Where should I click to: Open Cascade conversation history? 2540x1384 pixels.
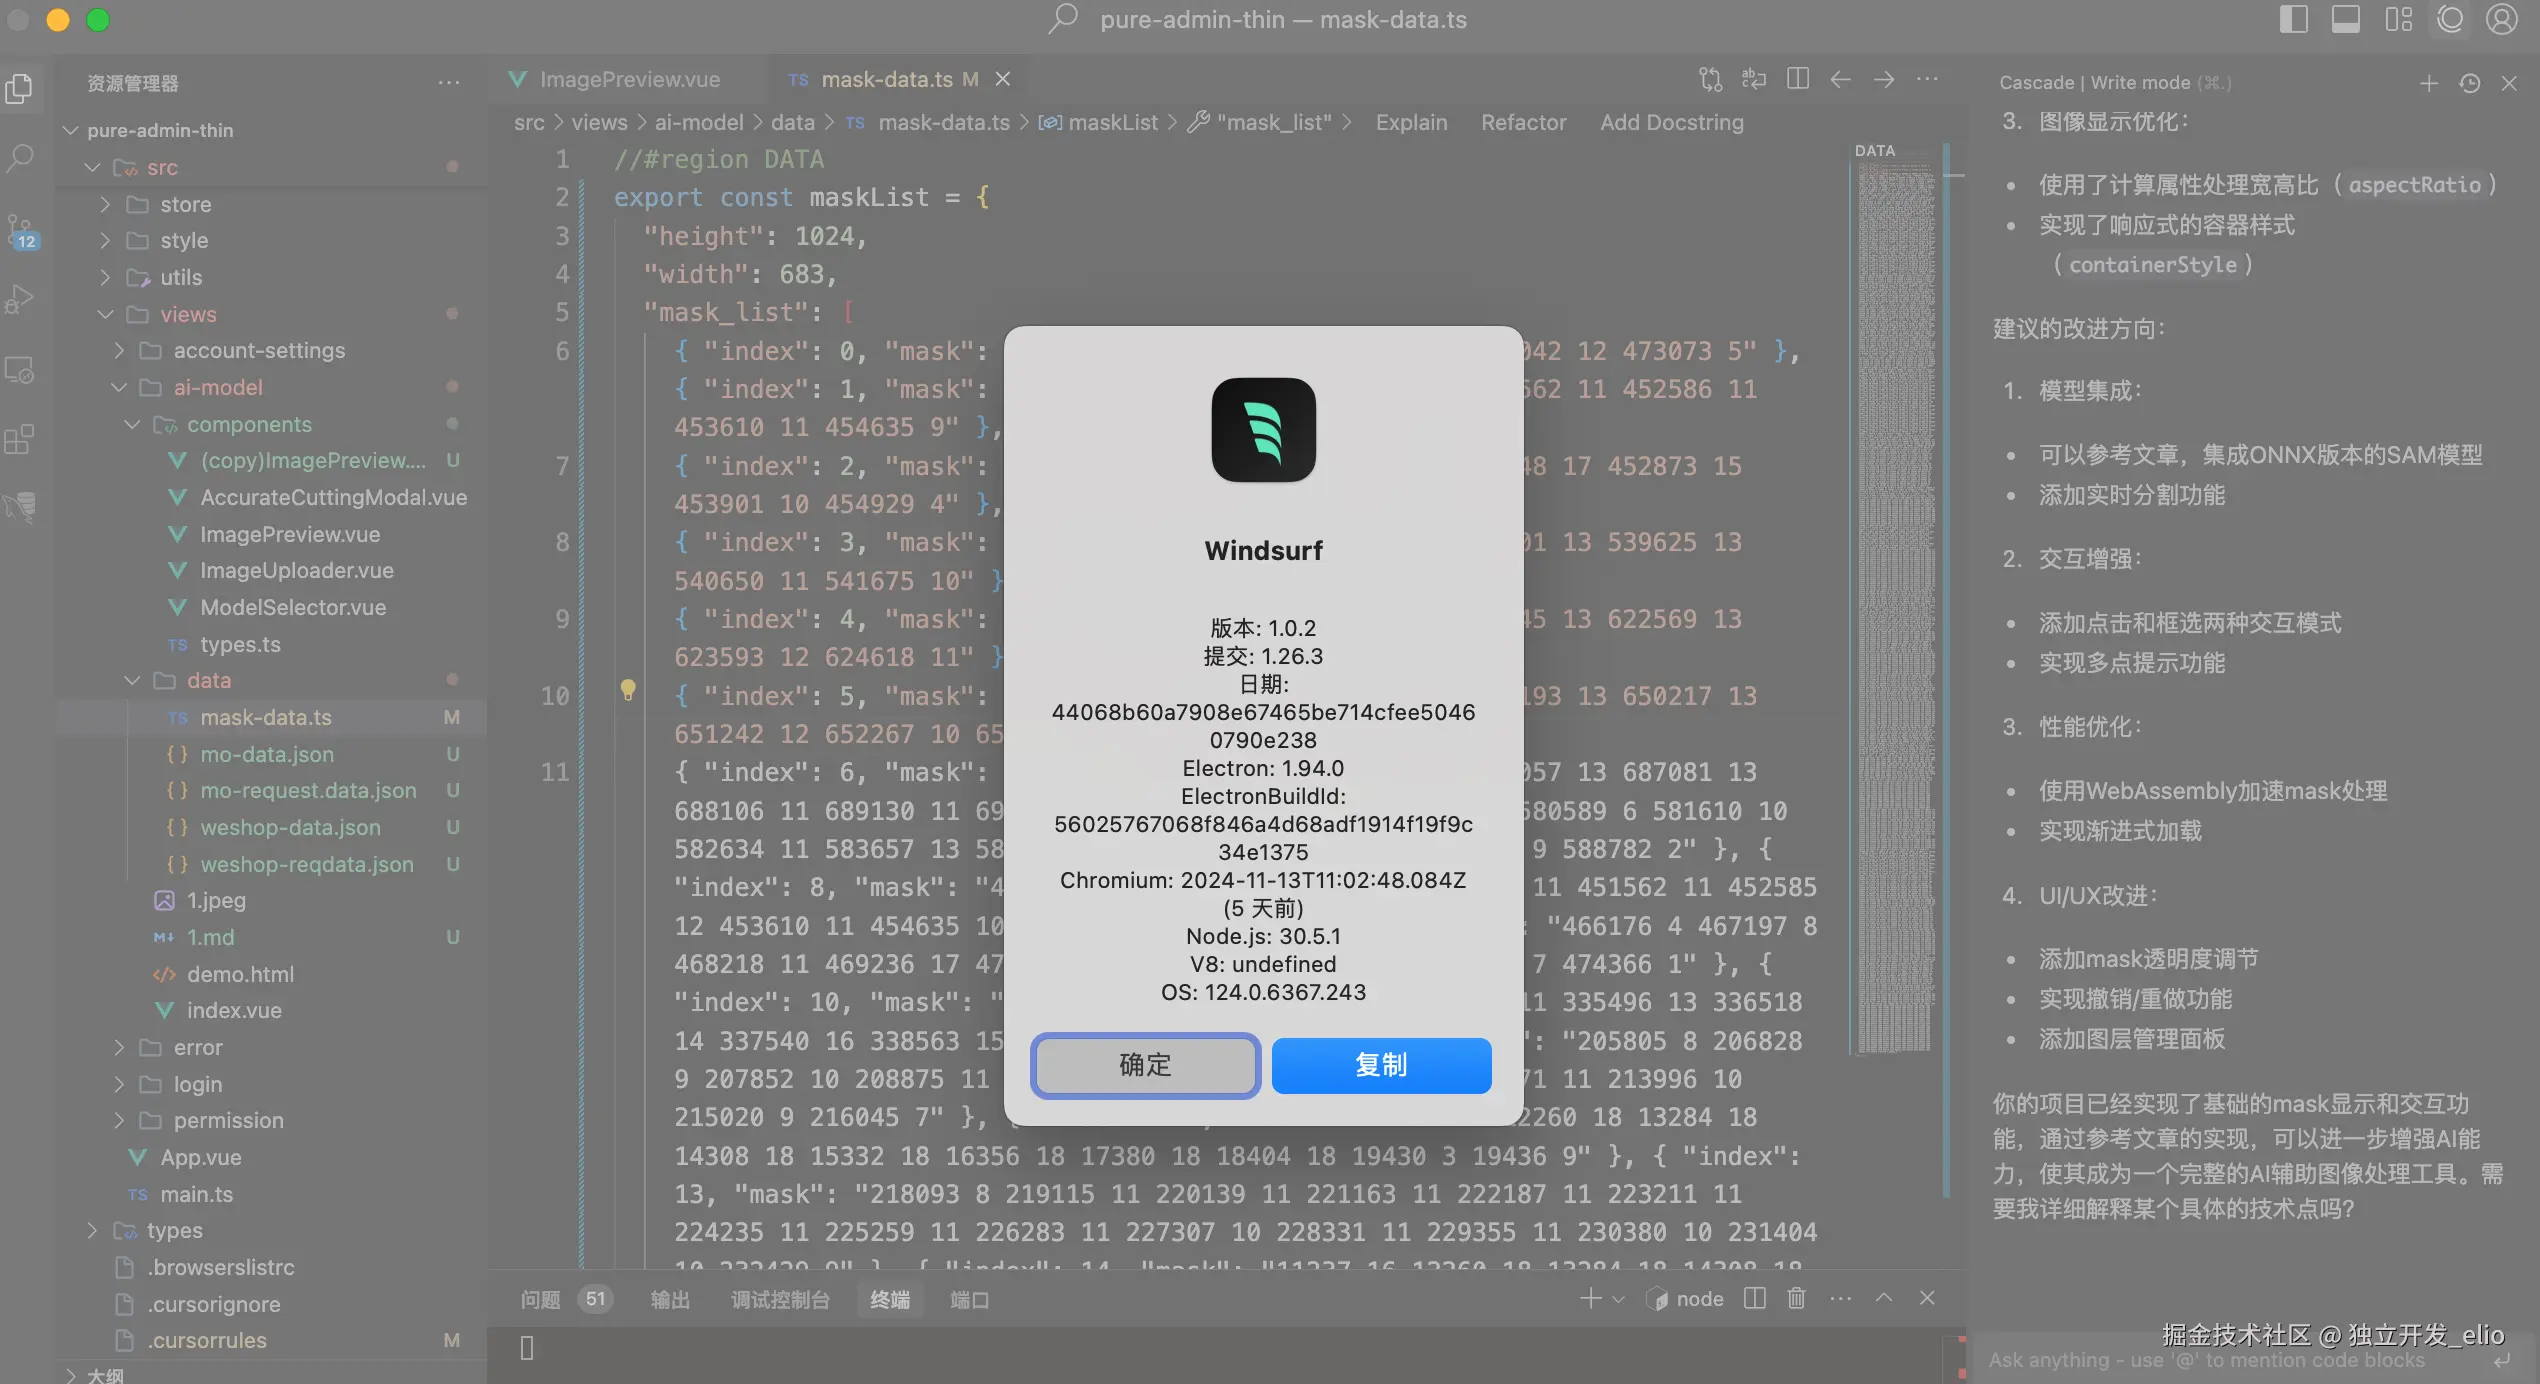click(2470, 83)
